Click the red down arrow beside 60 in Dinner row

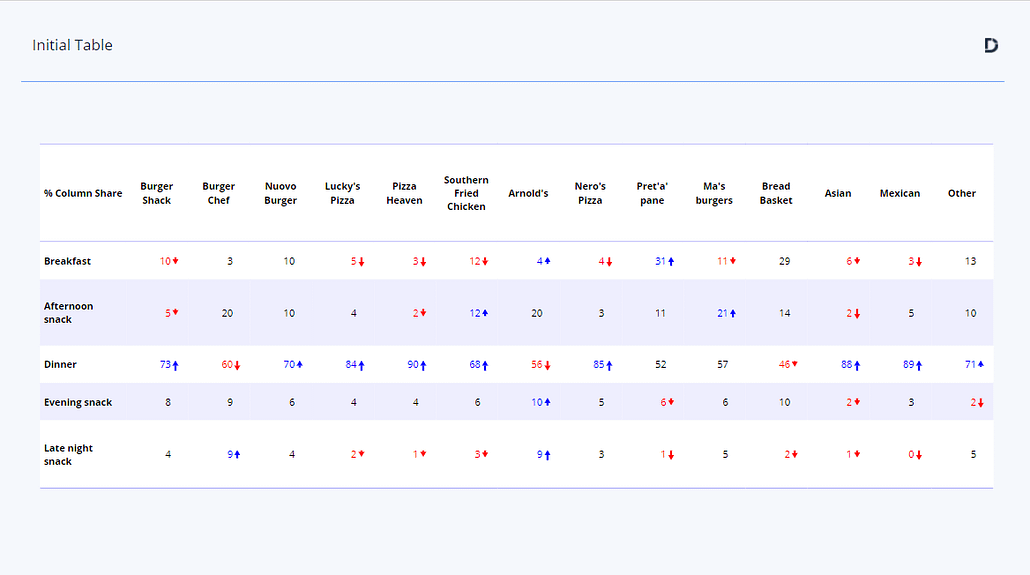click(x=238, y=366)
